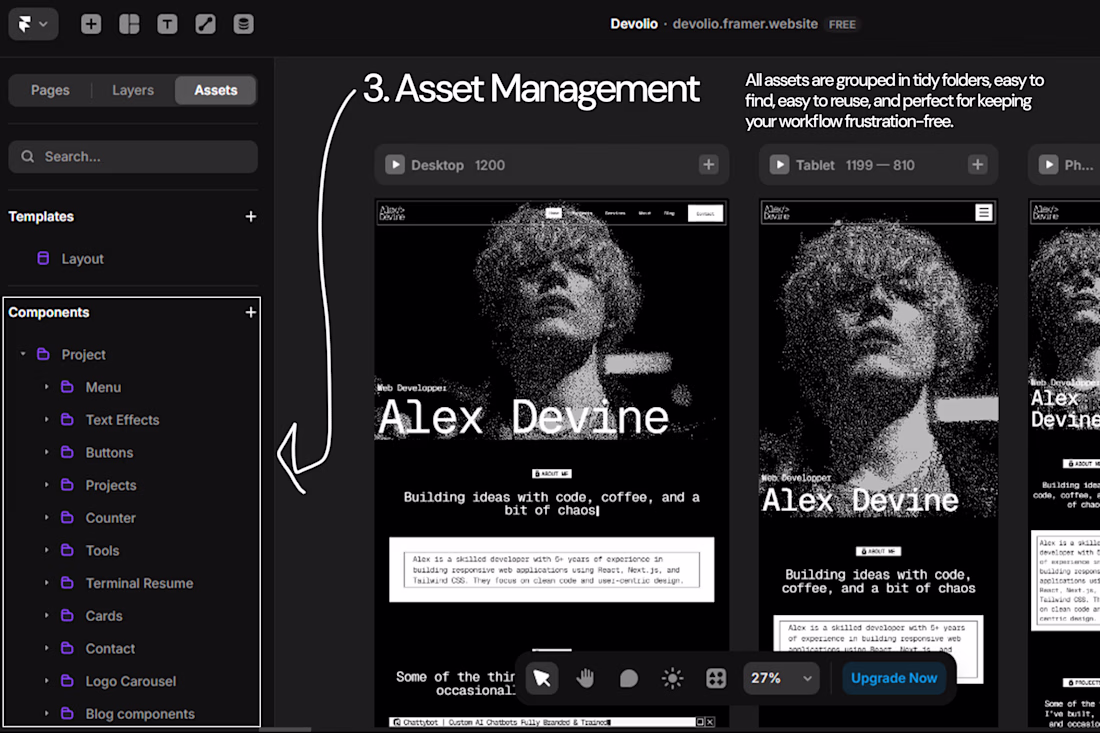Click the FREE plan badge
The image size is (1100, 733).
click(842, 25)
